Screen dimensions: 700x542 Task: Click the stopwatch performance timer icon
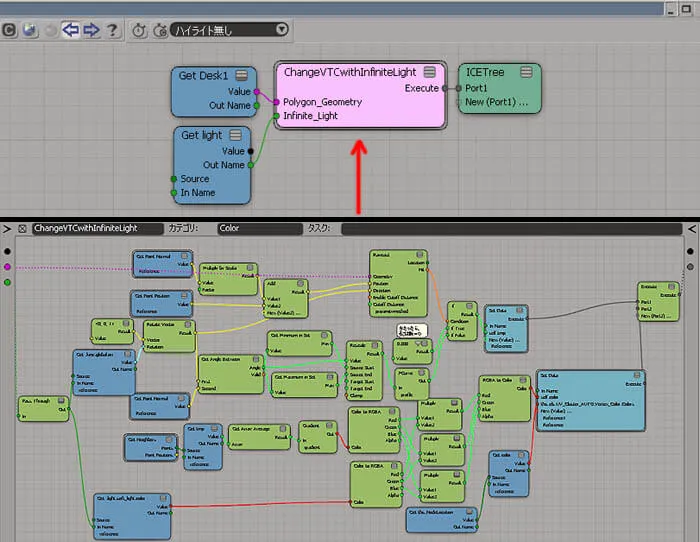[139, 30]
